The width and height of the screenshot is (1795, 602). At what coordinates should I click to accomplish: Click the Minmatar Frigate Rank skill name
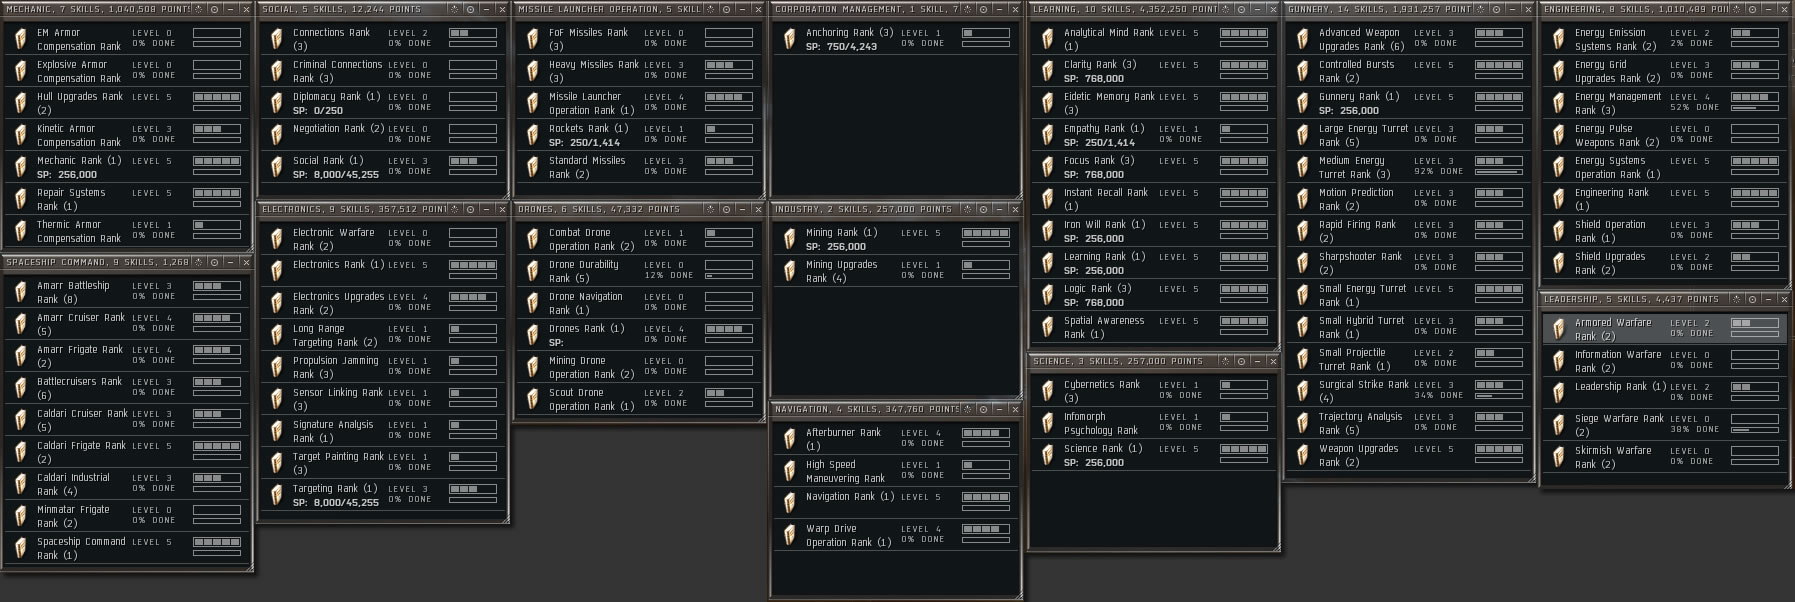pyautogui.click(x=73, y=516)
